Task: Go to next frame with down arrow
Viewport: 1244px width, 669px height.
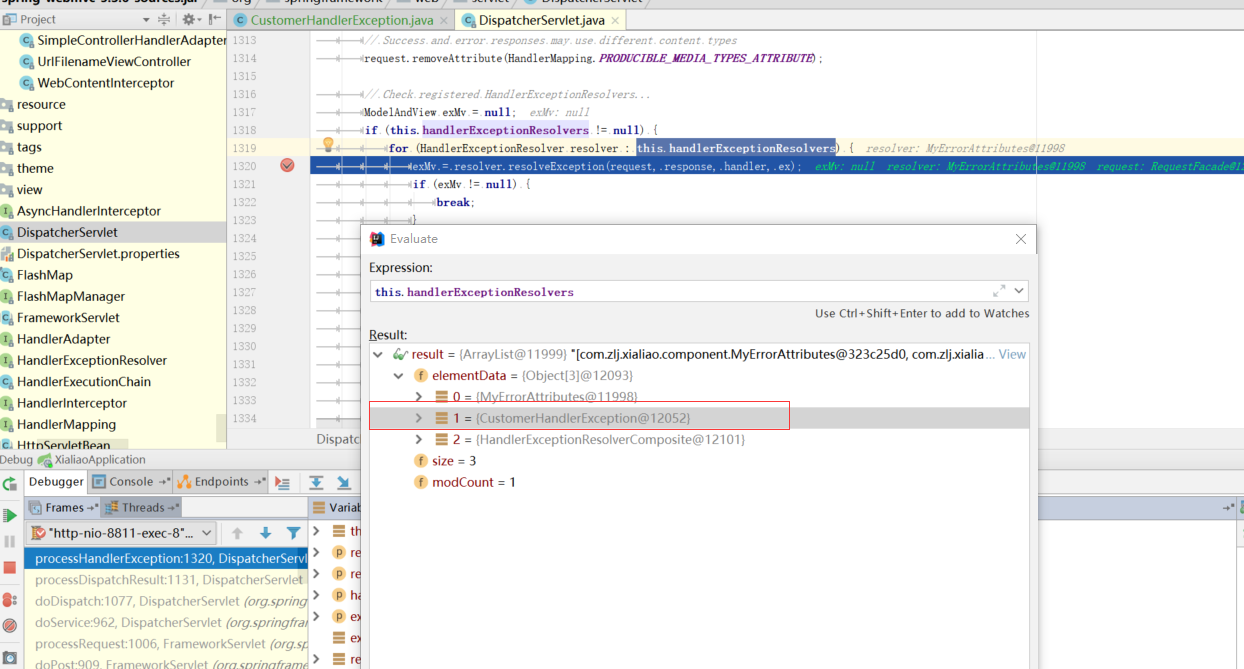Action: click(265, 533)
